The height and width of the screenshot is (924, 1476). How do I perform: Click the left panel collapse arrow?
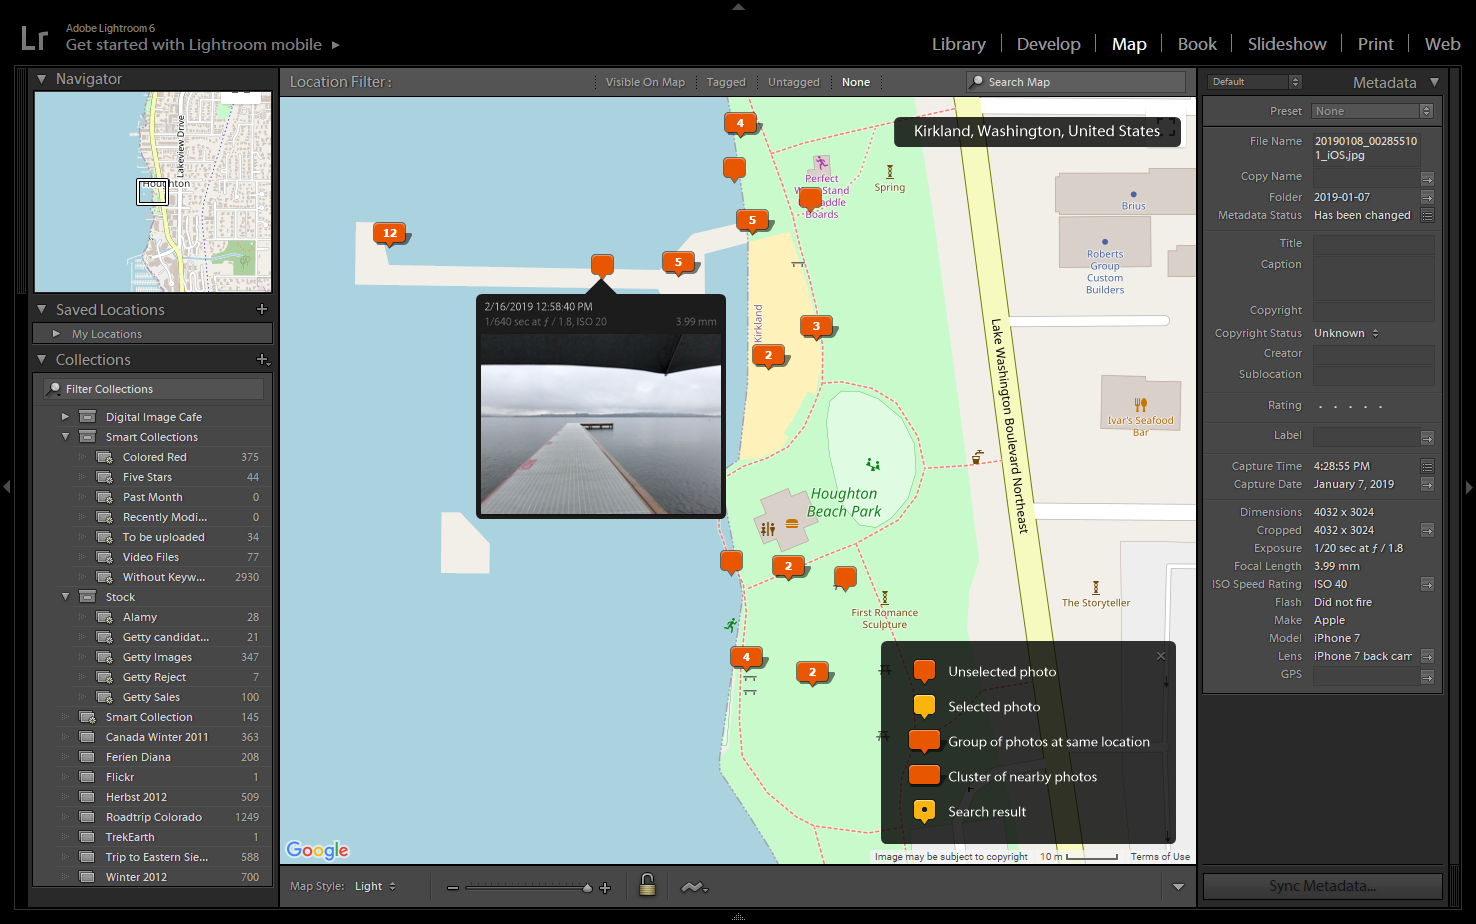[x=6, y=487]
